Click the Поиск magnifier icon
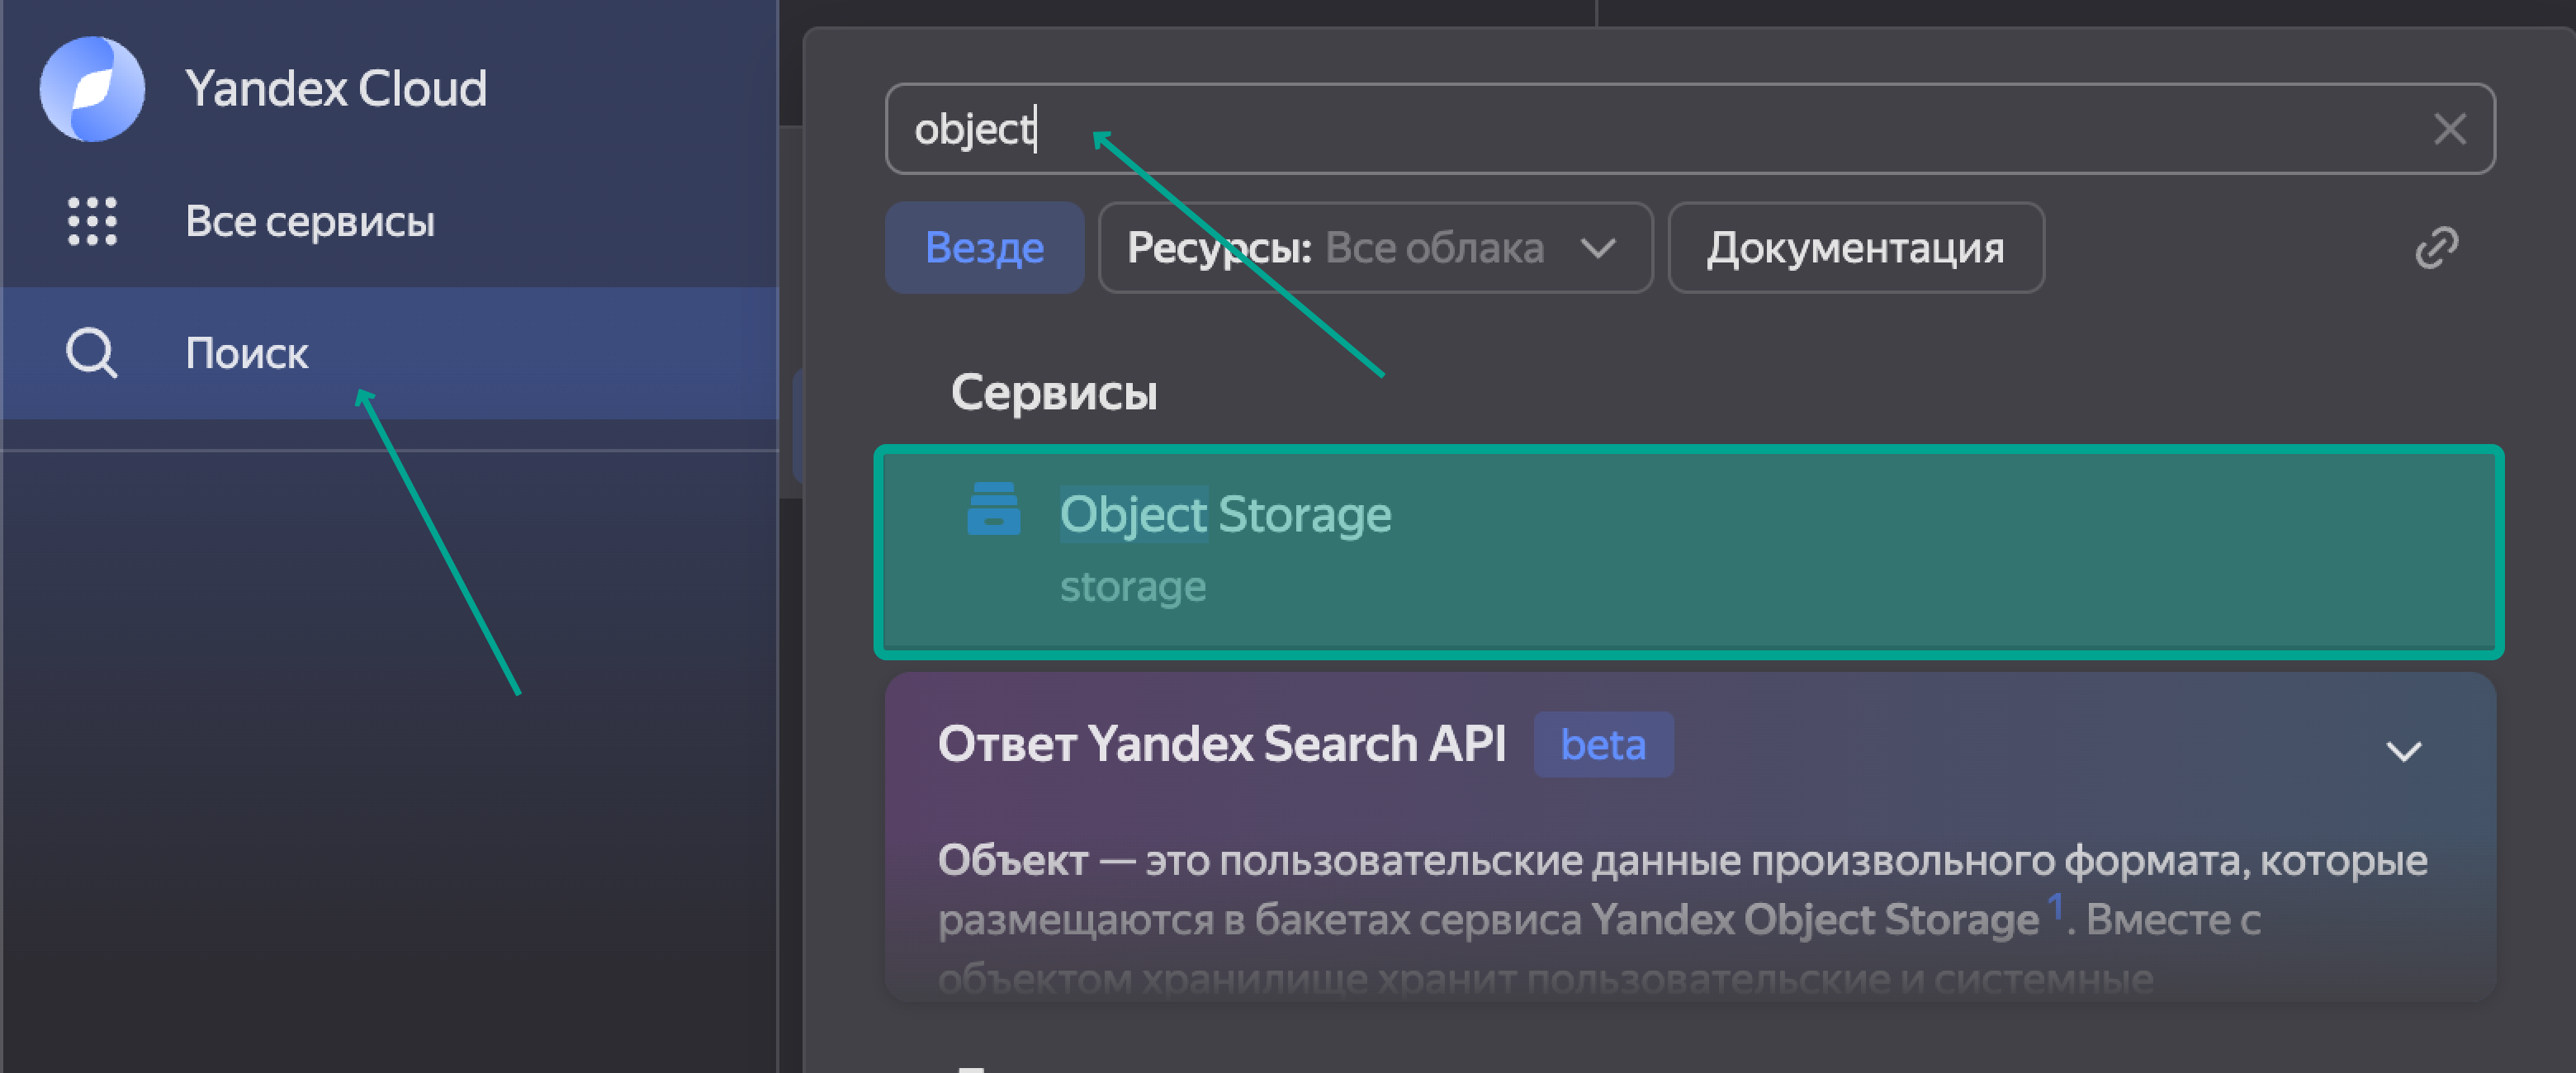Image resolution: width=2576 pixels, height=1073 pixels. point(92,353)
